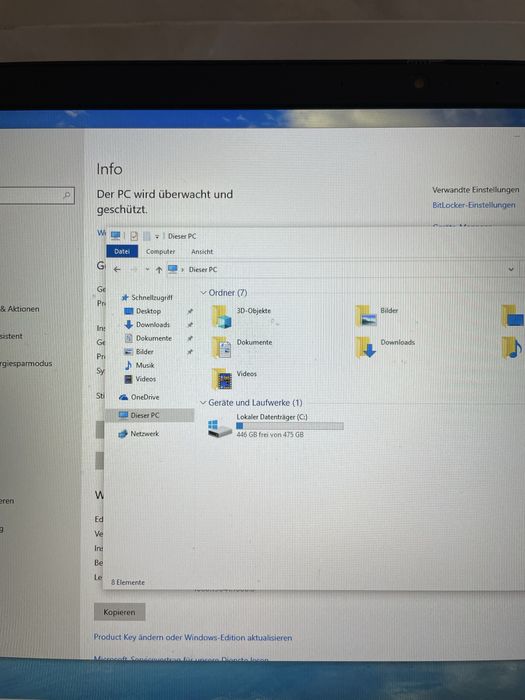This screenshot has width=525, height=700.
Task: Click the Kopieren button in Settings
Action: pyautogui.click(x=119, y=612)
